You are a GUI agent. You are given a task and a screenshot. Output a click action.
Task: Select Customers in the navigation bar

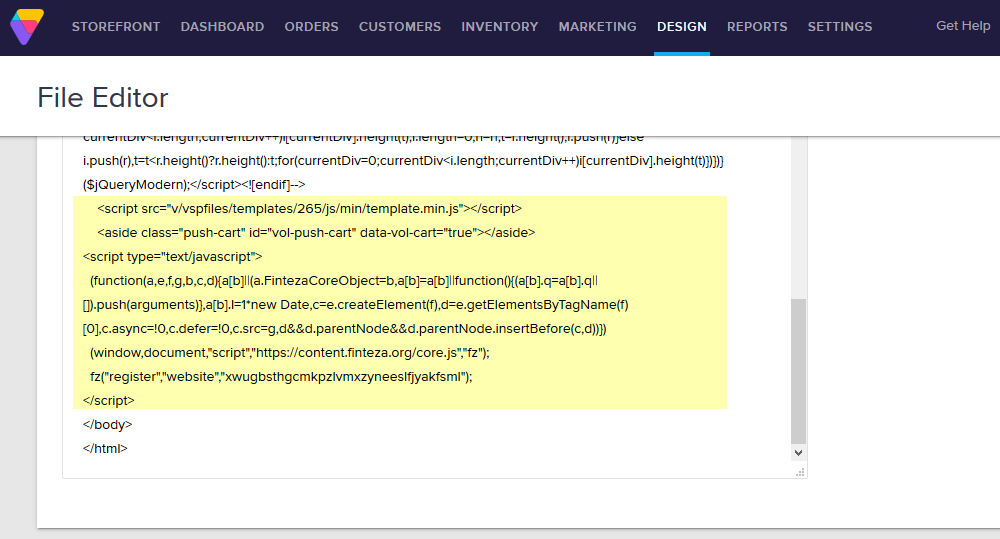[399, 27]
